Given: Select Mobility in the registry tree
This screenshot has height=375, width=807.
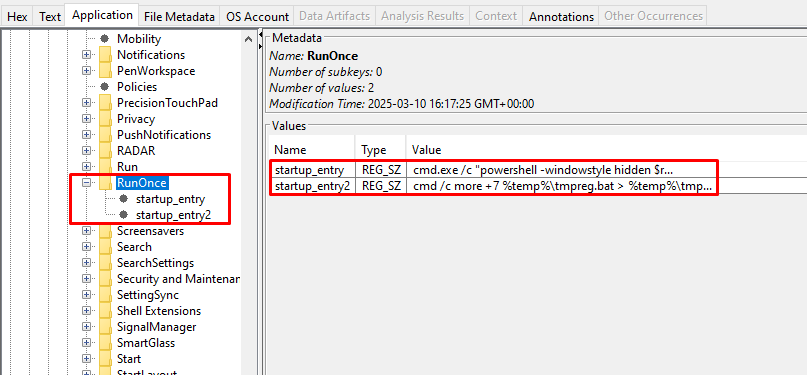Looking at the screenshot, I should [x=139, y=39].
